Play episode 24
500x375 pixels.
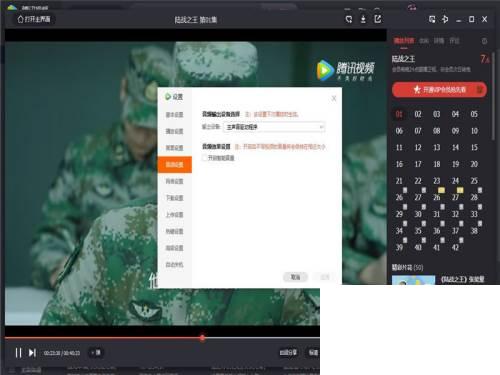tap(455, 181)
